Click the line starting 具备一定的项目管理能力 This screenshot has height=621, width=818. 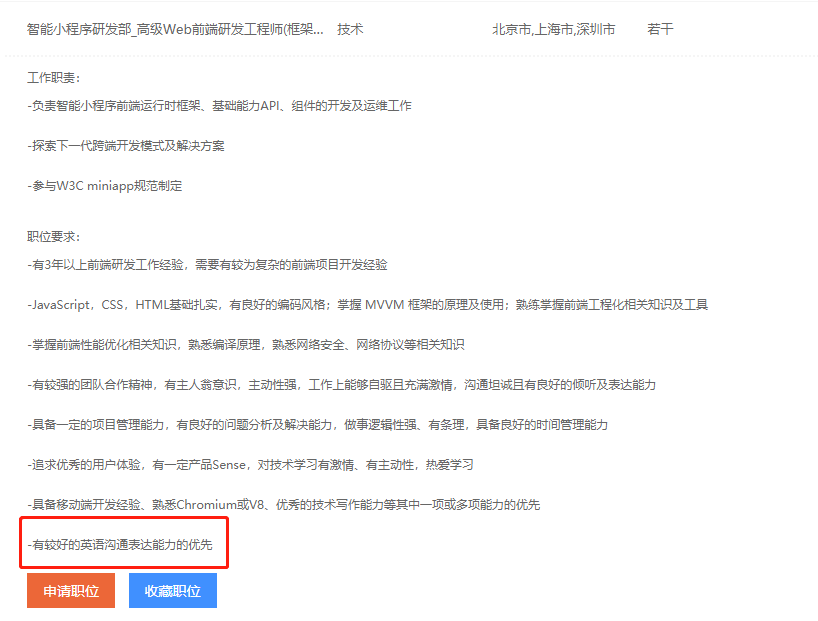pyautogui.click(x=317, y=425)
